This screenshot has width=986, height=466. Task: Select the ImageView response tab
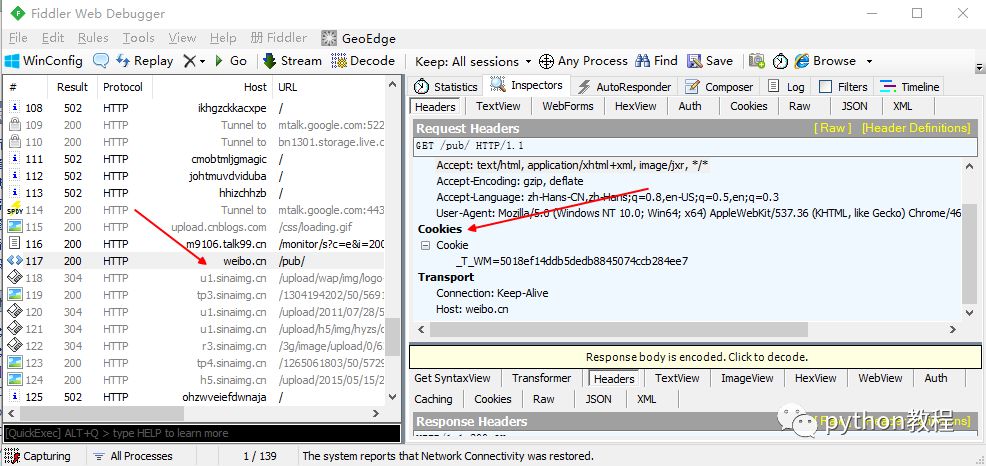747,378
